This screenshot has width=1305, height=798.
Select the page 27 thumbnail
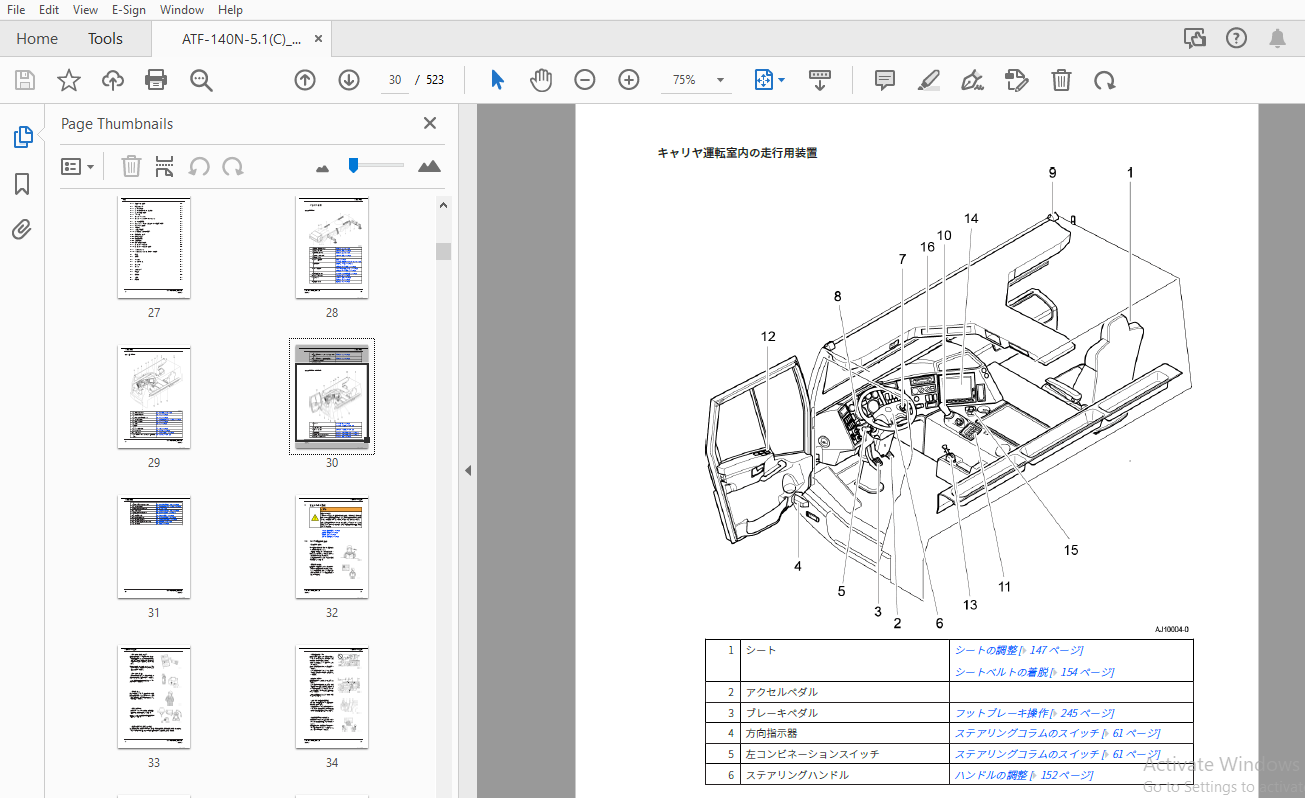154,248
